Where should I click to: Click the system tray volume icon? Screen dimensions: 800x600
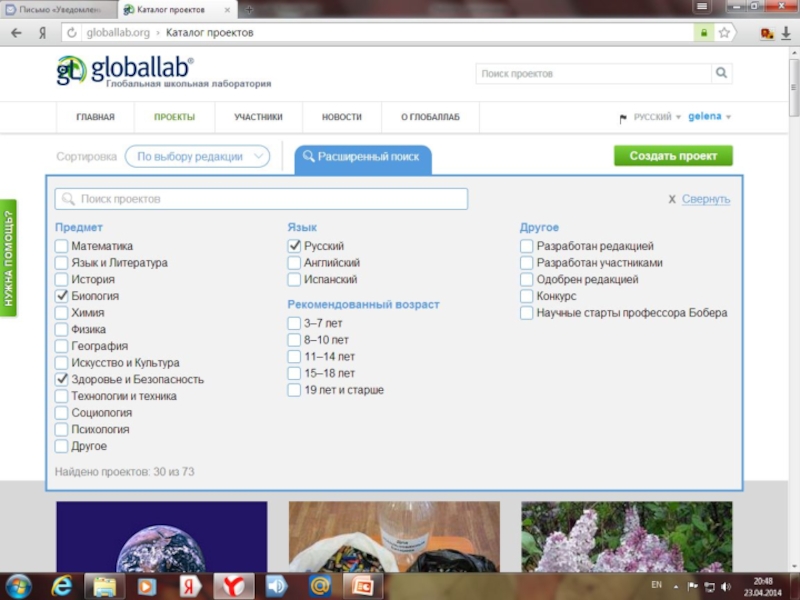coord(726,587)
